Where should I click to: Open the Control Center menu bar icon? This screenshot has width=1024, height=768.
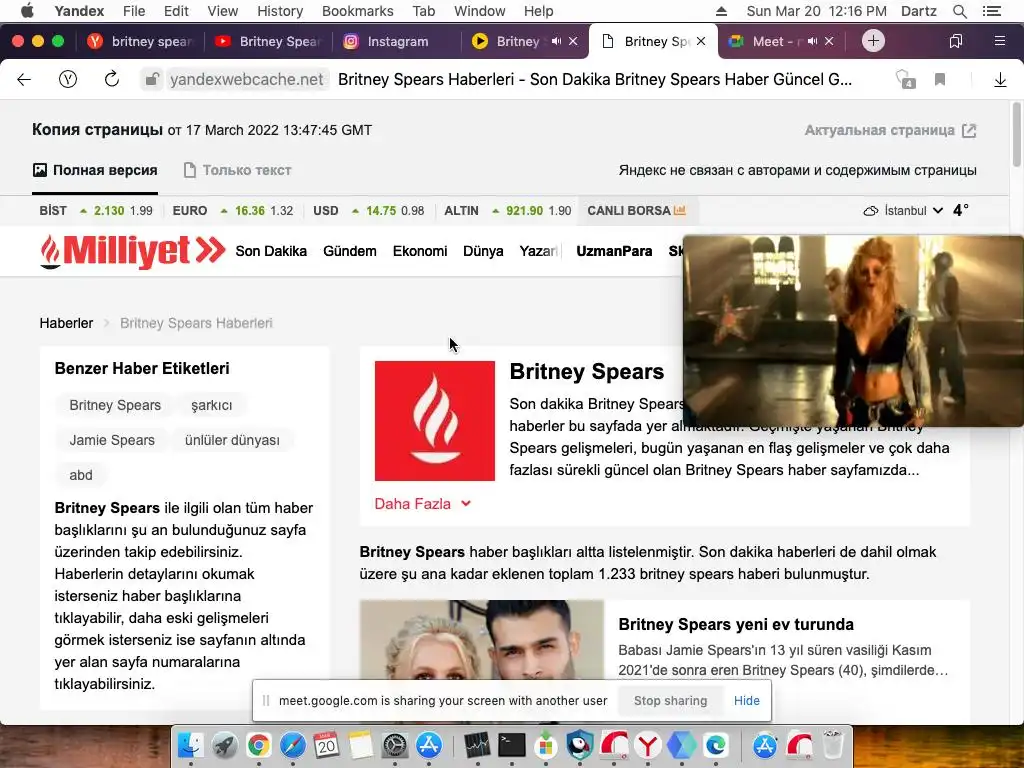991,11
